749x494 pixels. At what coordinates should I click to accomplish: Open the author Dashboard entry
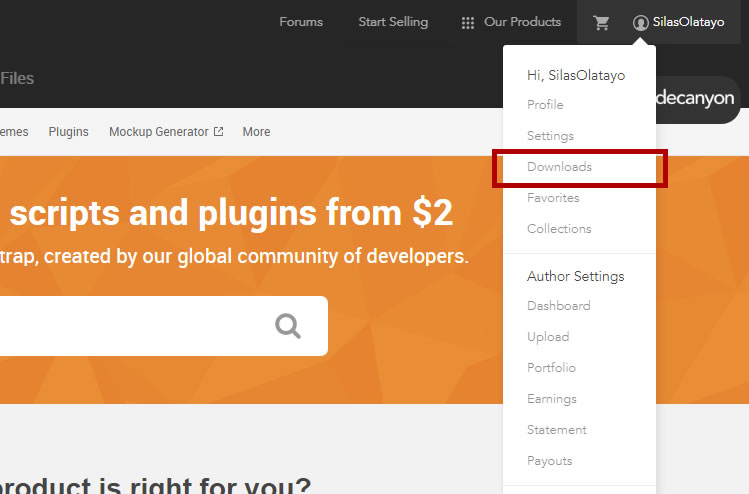pyautogui.click(x=559, y=306)
